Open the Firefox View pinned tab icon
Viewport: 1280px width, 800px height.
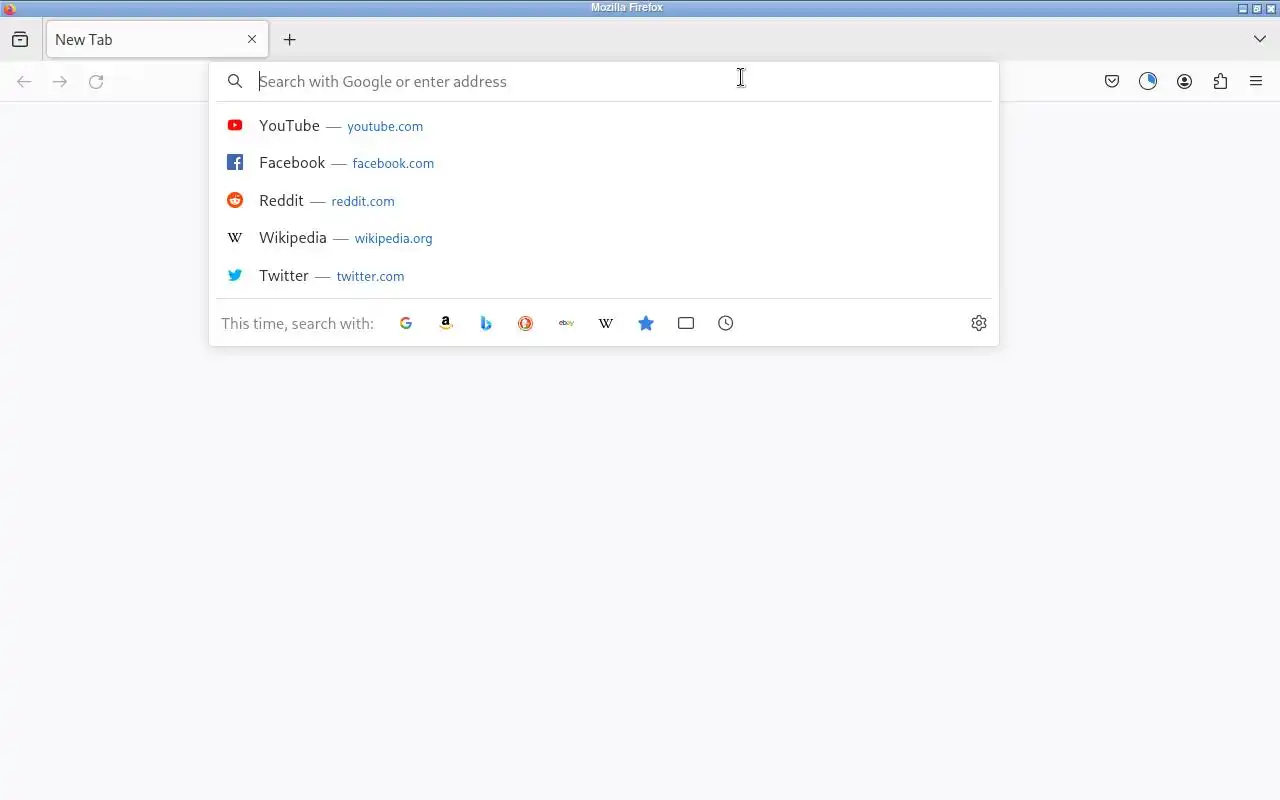20,40
